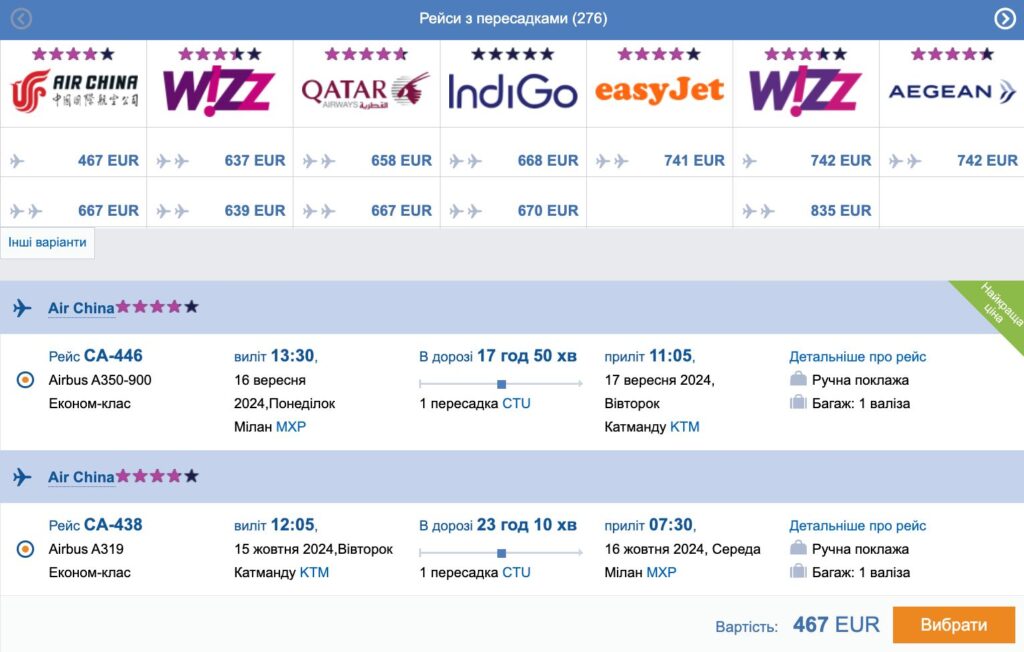The image size is (1024, 652).
Task: Choose the Qatar 658 EUR fare
Action: tap(401, 160)
